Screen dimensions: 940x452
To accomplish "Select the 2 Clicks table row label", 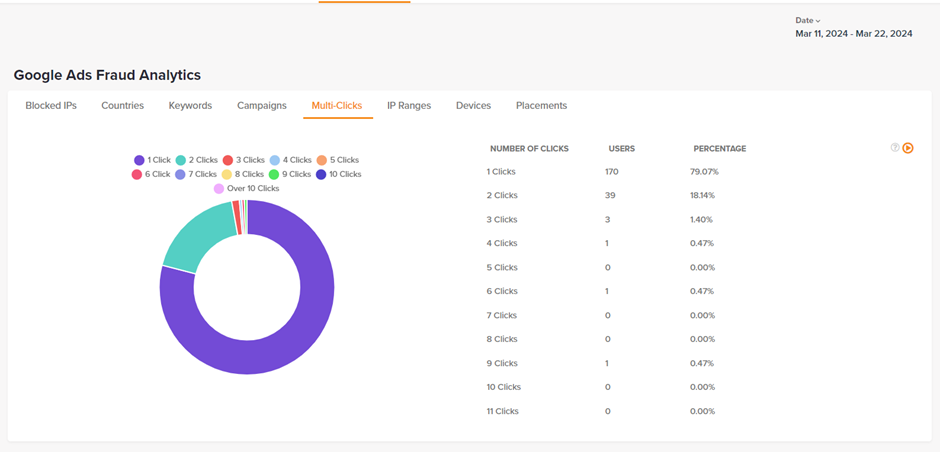I will point(502,196).
